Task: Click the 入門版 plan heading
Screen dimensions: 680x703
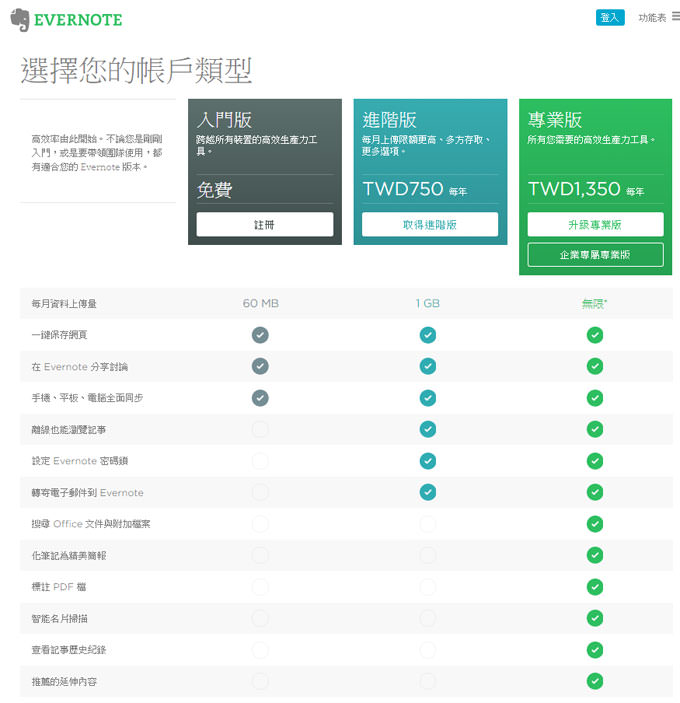Action: 224,120
